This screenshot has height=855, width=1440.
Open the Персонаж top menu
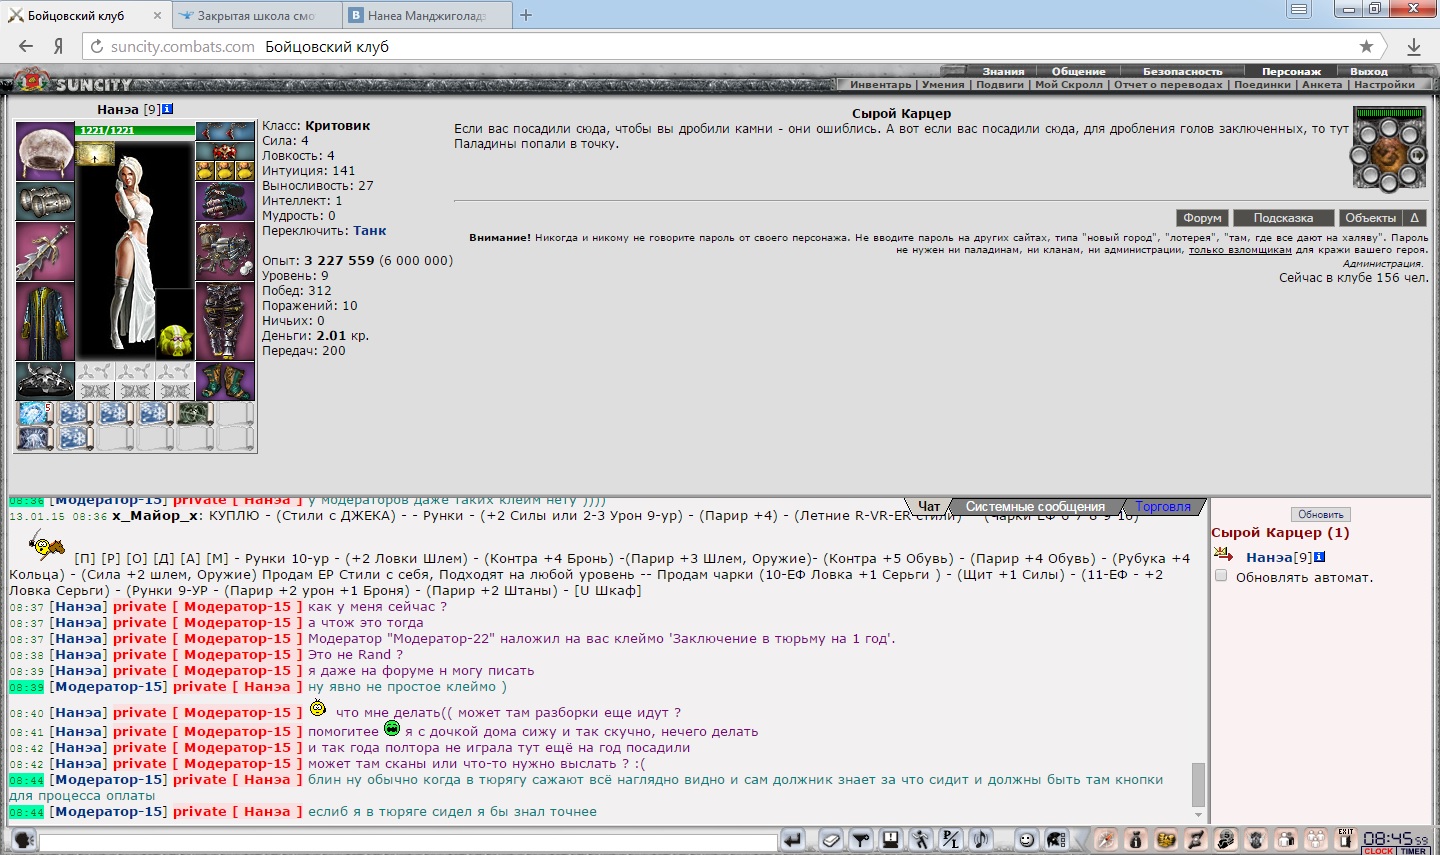[x=1291, y=71]
